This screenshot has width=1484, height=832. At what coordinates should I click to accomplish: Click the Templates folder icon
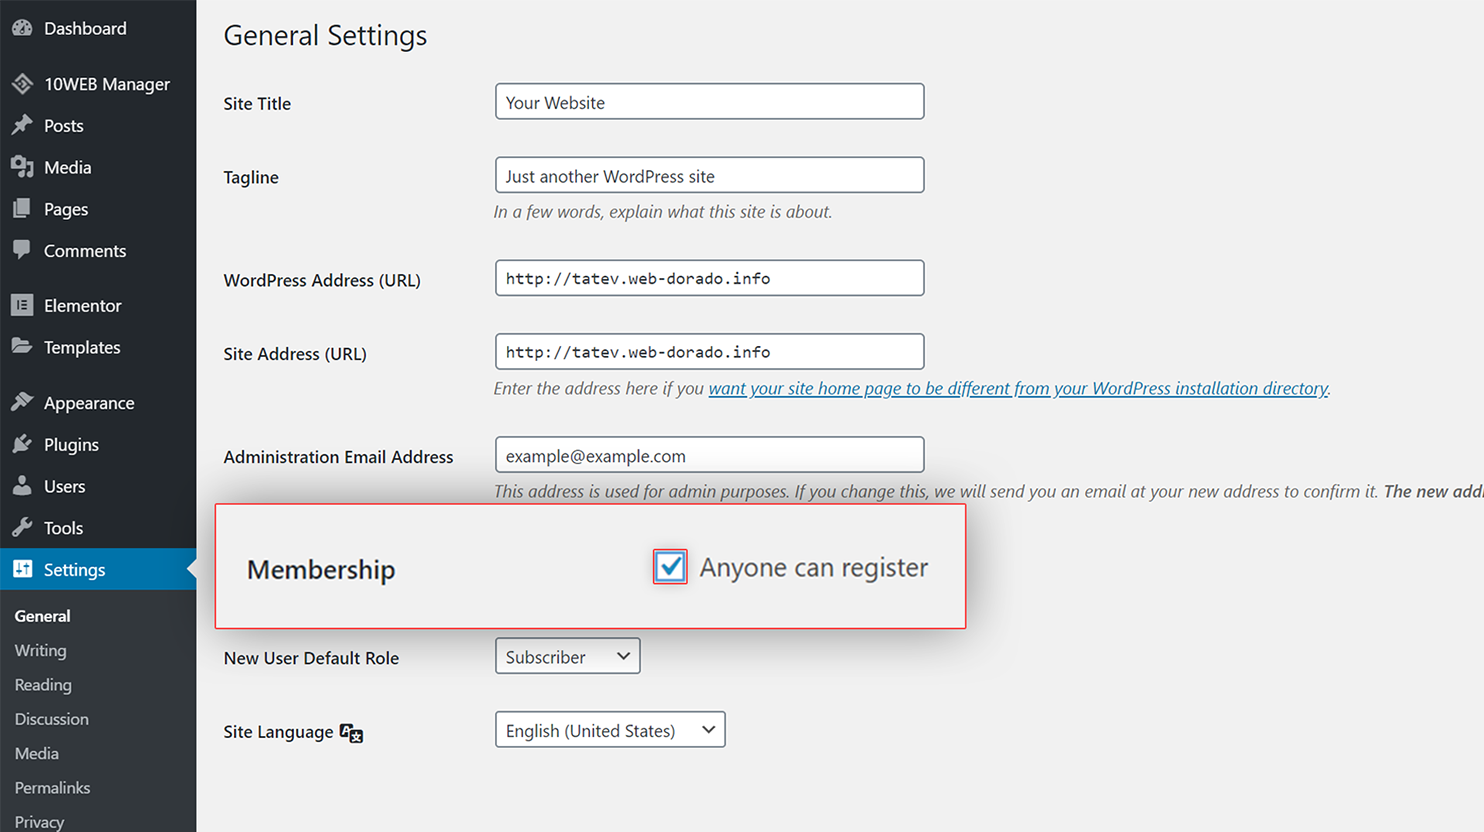(22, 346)
